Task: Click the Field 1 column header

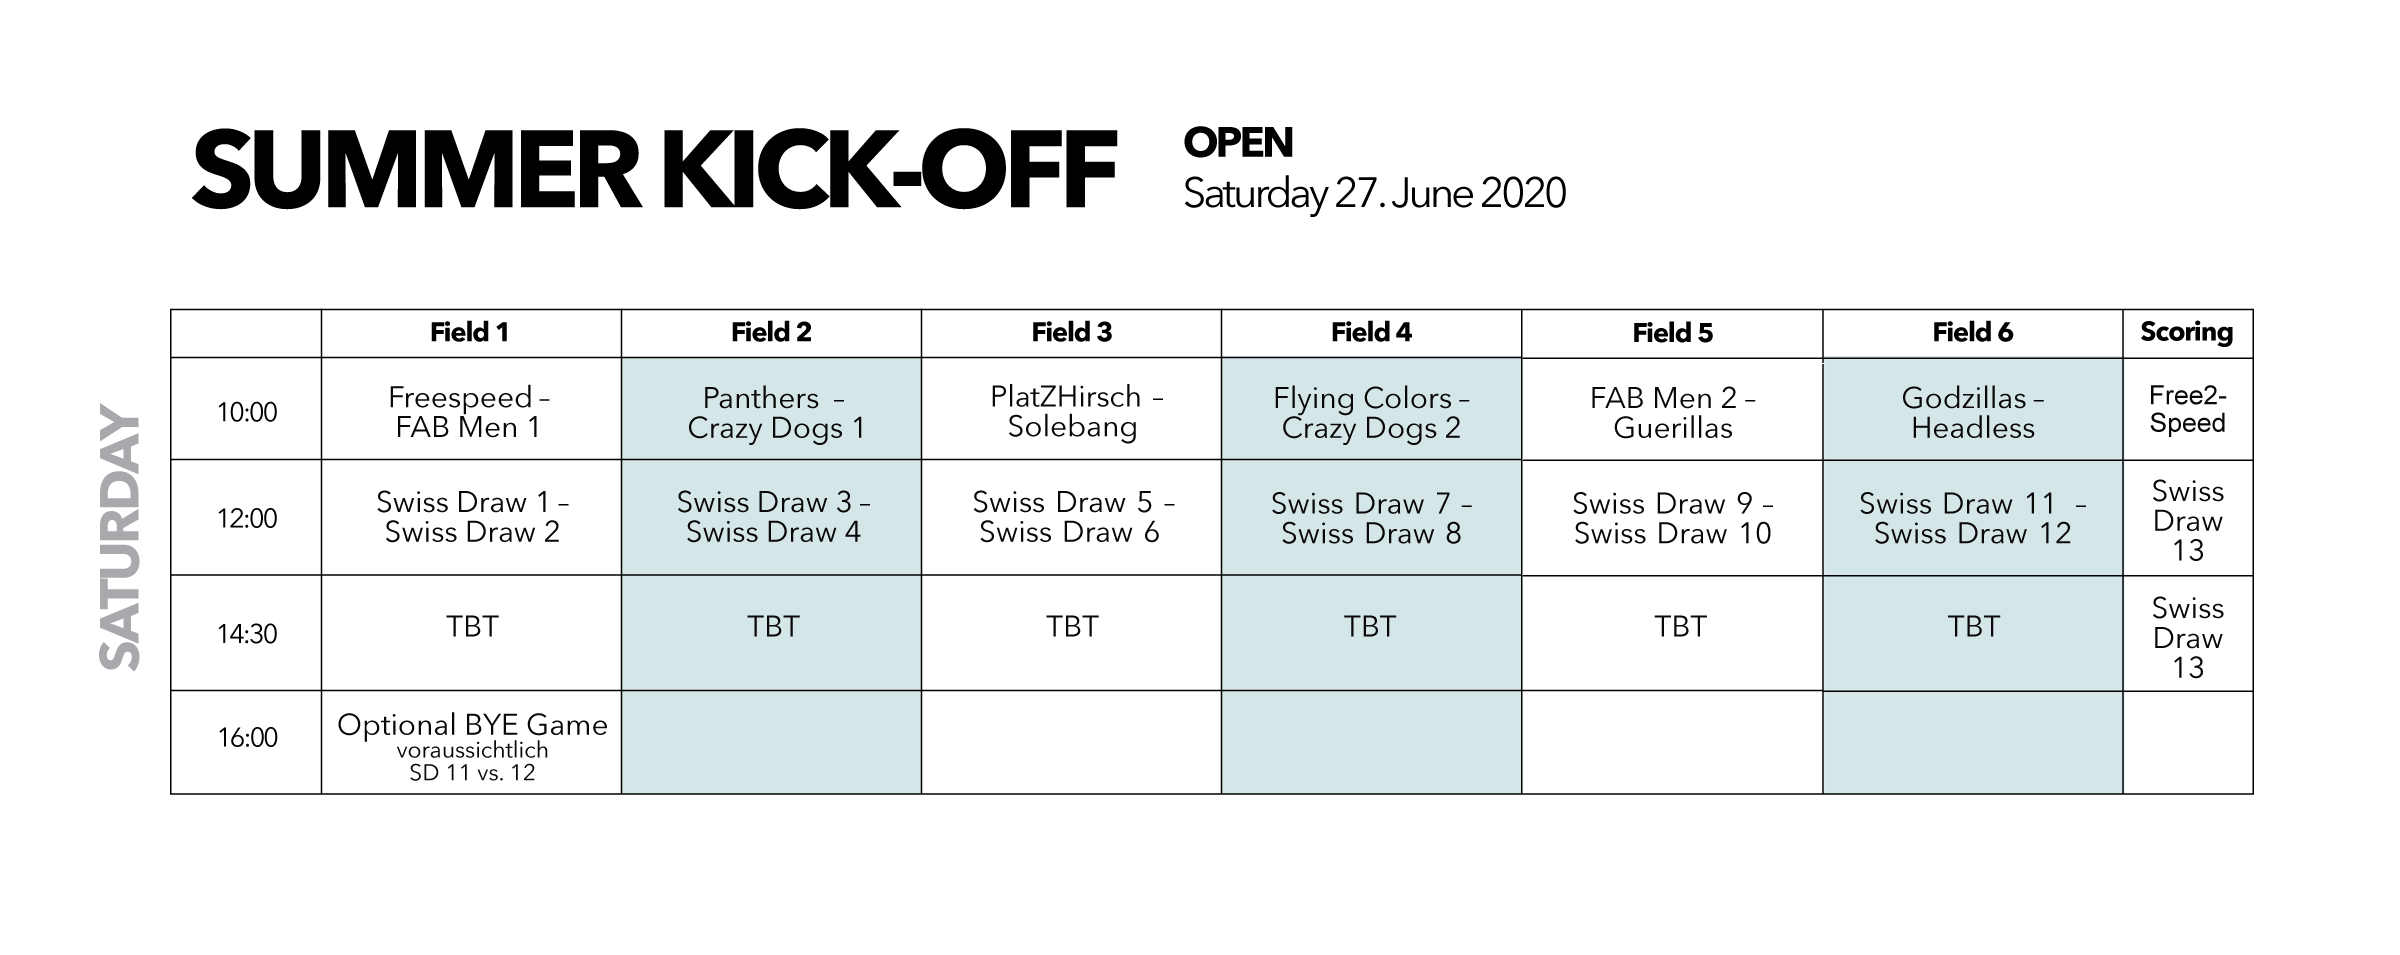Action: coord(470,333)
